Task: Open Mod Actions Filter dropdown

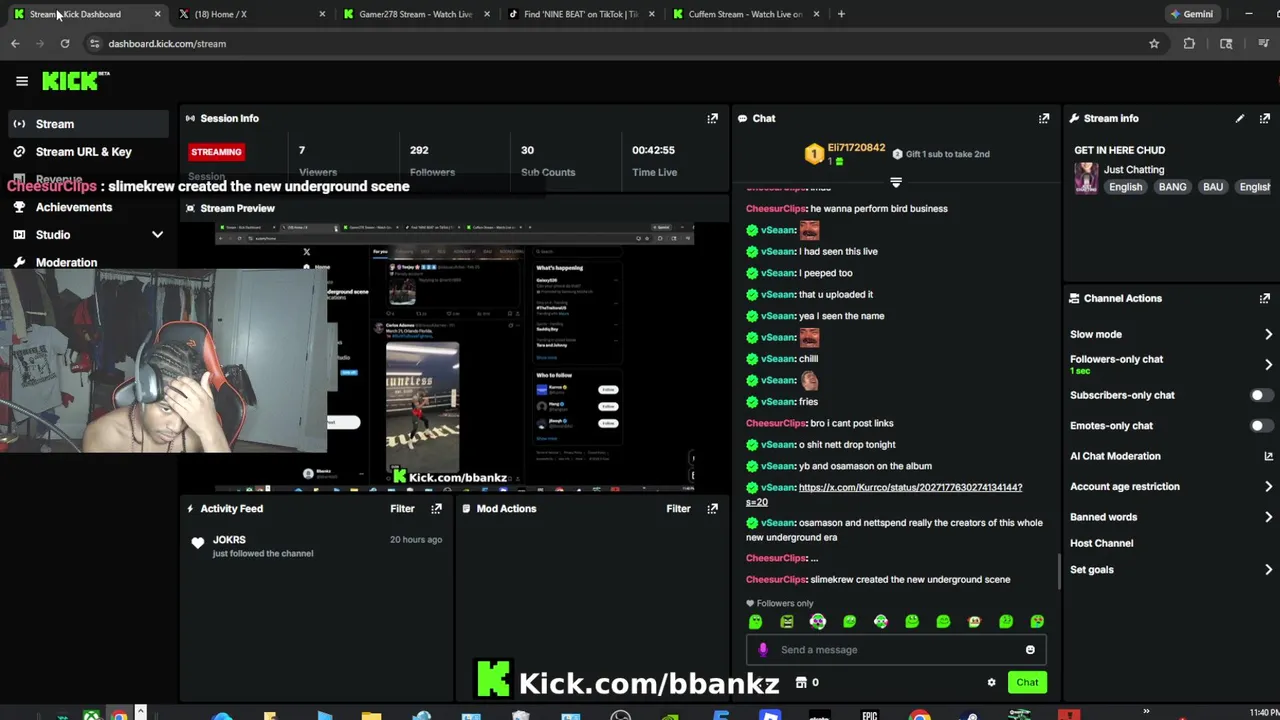Action: [678, 509]
